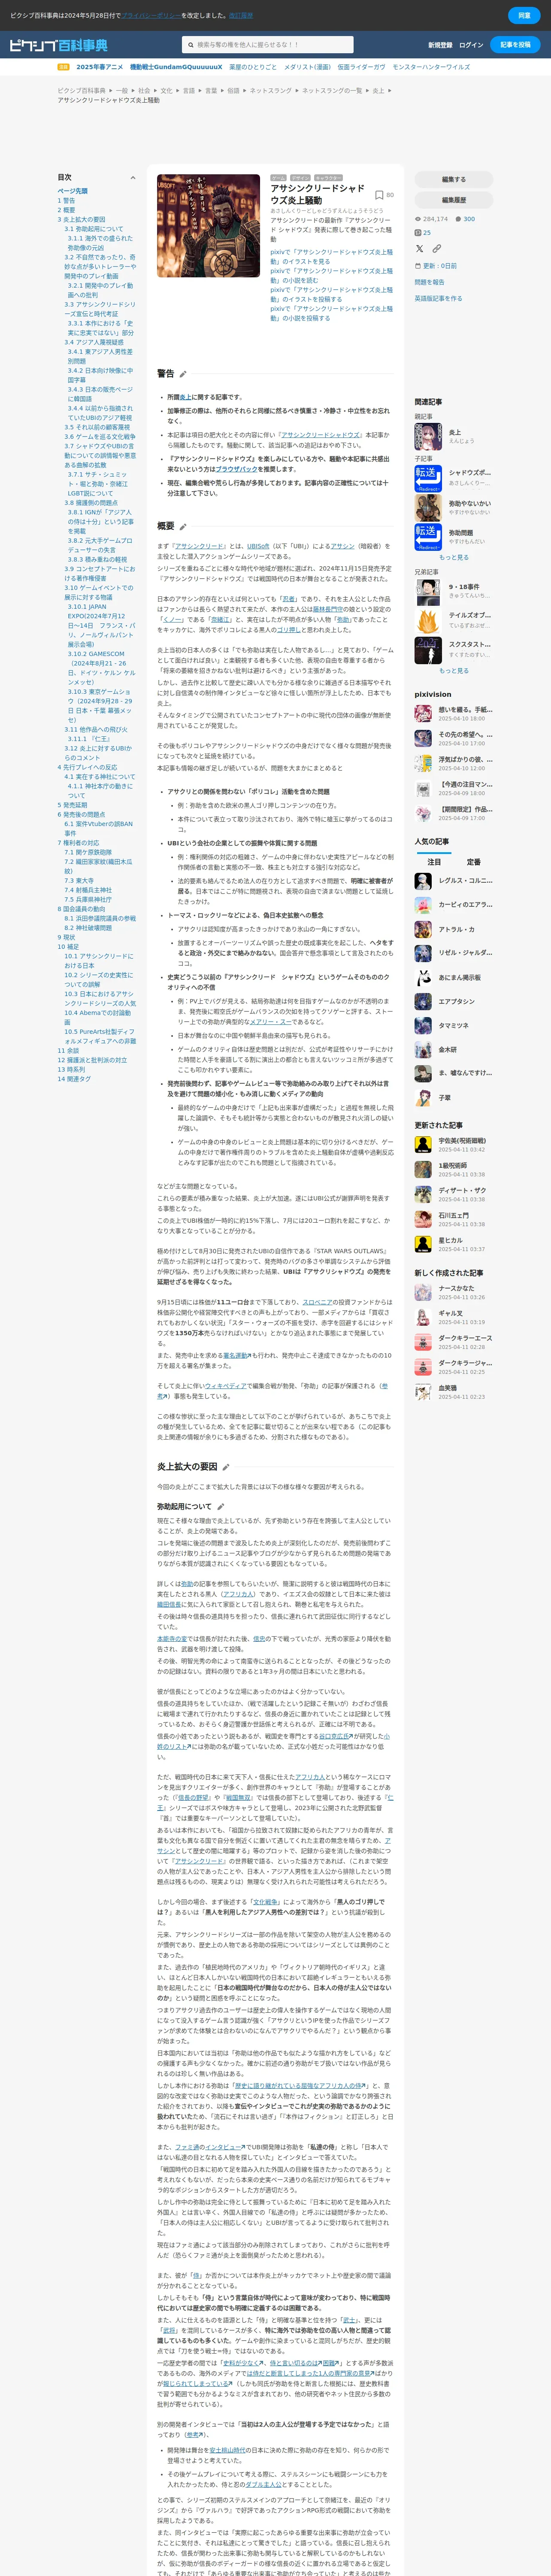The width and height of the screenshot is (551, 2576).
Task: Click the search magnifier icon in search box
Action: pos(190,45)
